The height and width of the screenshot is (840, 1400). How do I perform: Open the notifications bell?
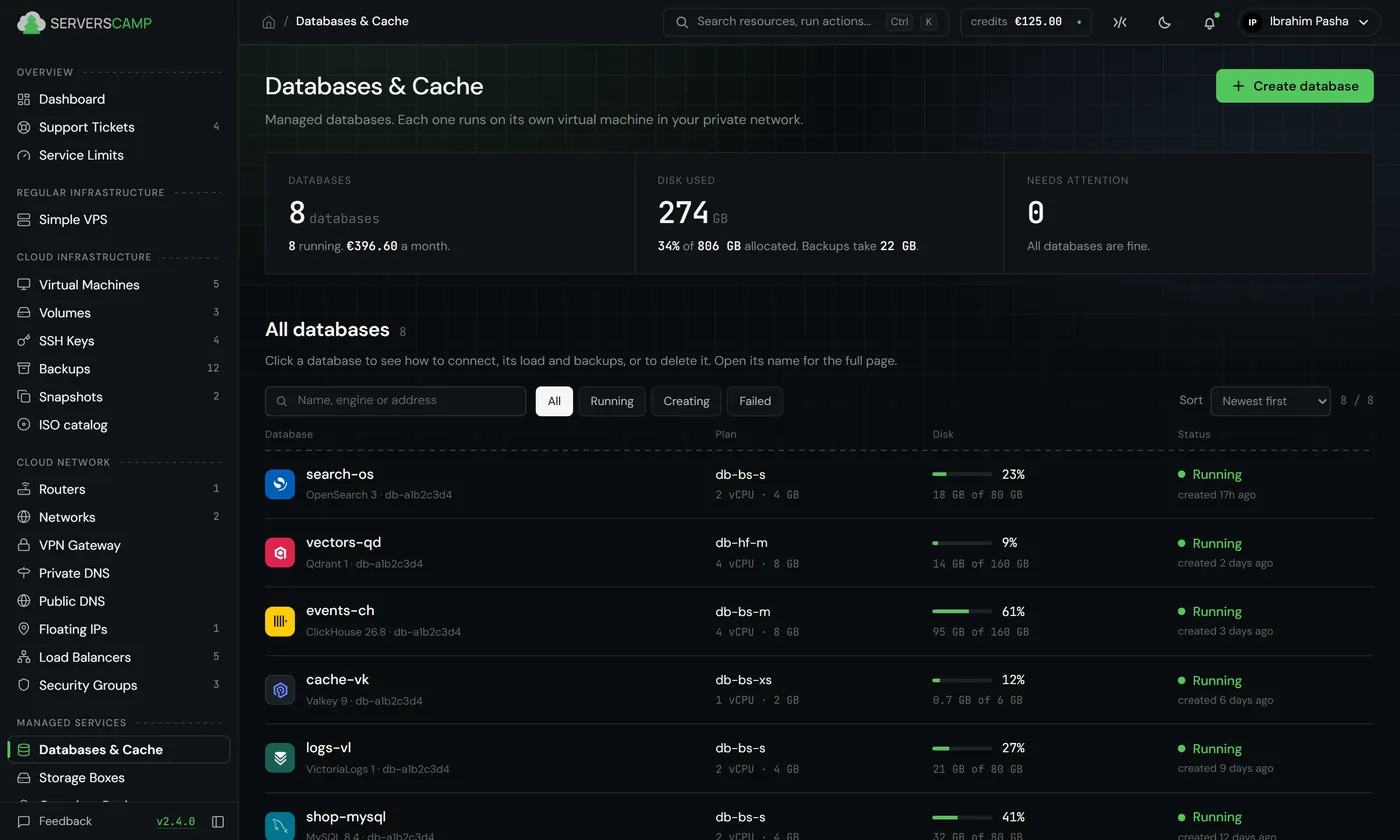pyautogui.click(x=1210, y=22)
